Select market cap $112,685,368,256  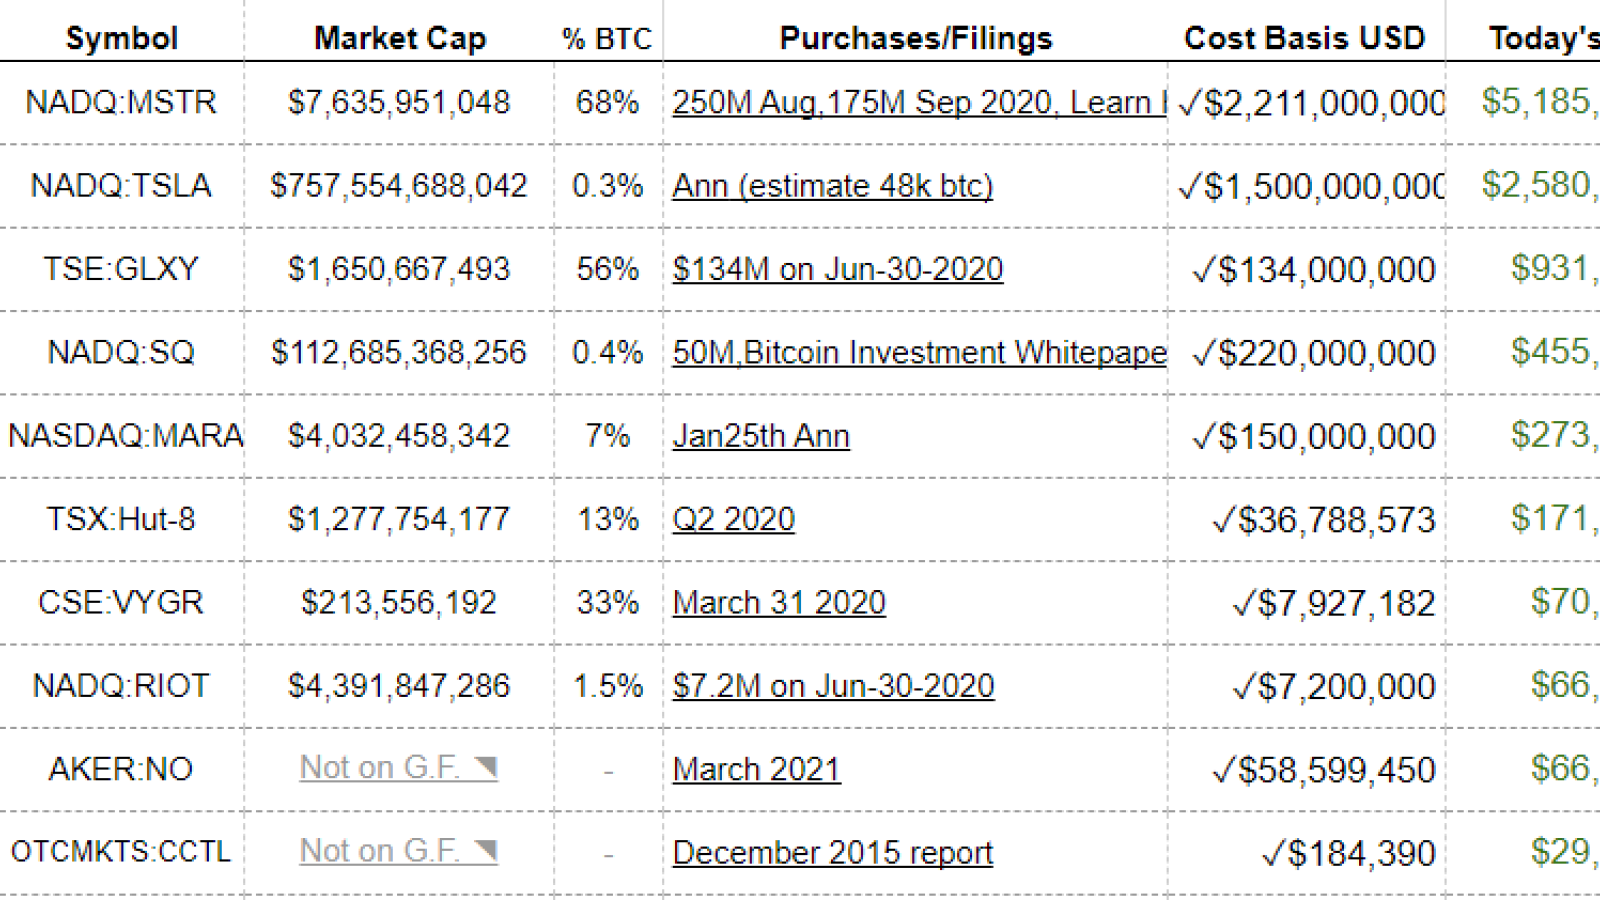[x=399, y=352]
